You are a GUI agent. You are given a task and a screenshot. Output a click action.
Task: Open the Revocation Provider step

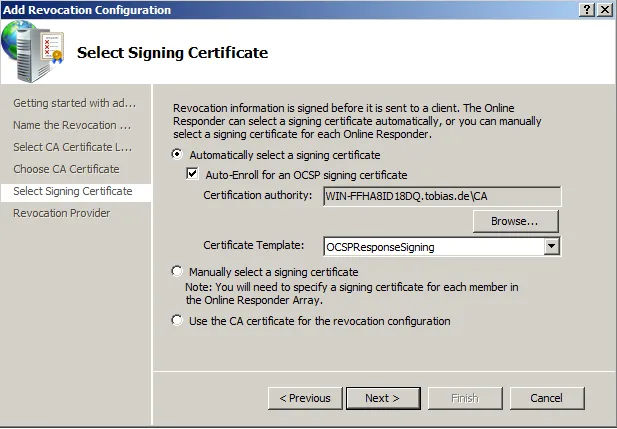click(62, 213)
